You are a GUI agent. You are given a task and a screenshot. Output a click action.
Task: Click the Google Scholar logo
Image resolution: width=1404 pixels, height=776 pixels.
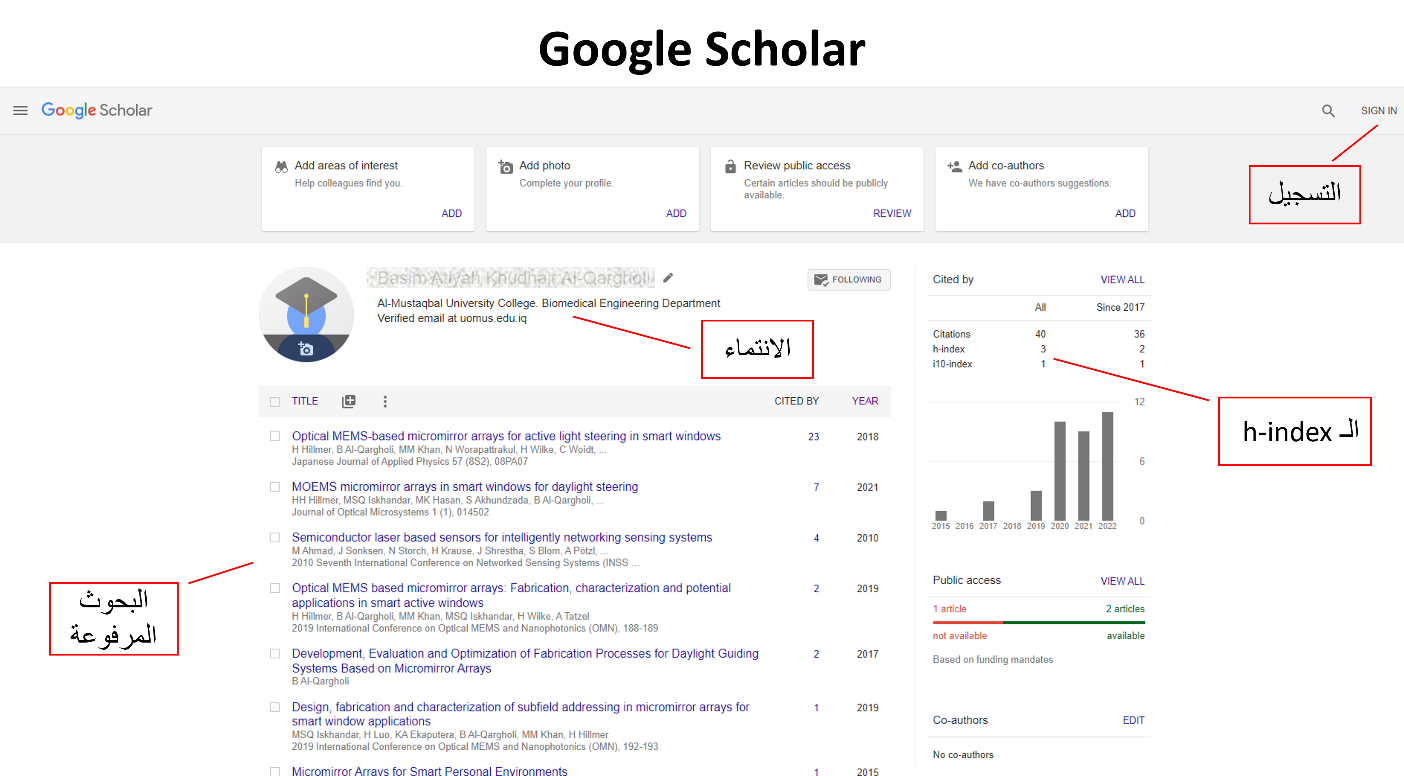pos(97,111)
